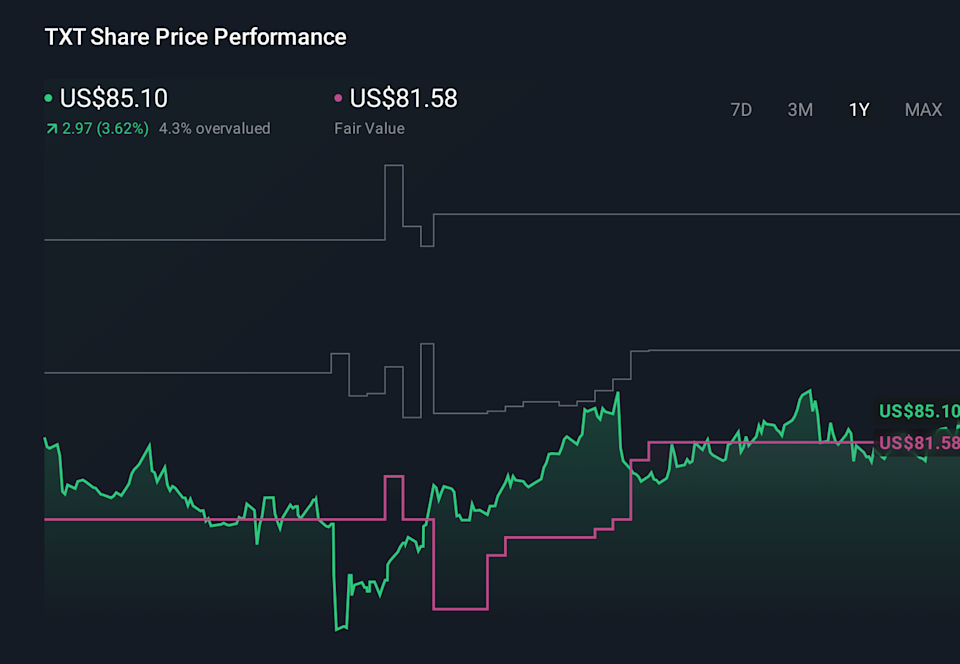The width and height of the screenshot is (960, 664).
Task: Click the pink Fair Value legend dot
Action: [336, 98]
